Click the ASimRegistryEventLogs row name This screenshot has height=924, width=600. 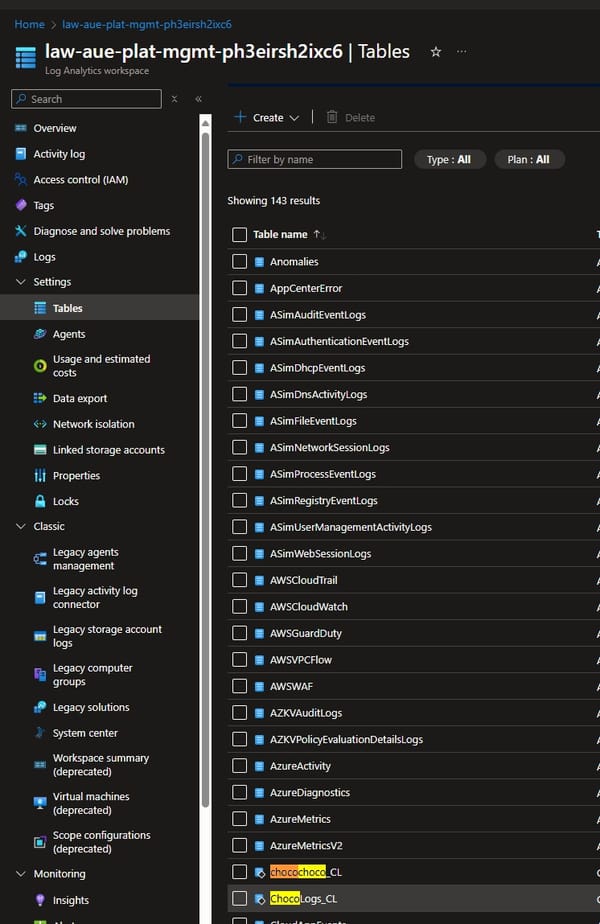coord(324,501)
